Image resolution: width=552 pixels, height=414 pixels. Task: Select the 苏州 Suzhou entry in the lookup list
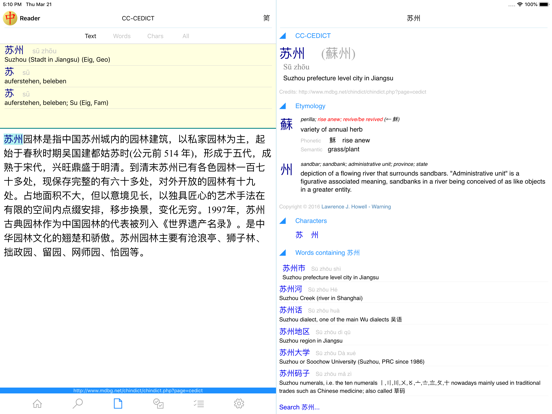tap(138, 55)
